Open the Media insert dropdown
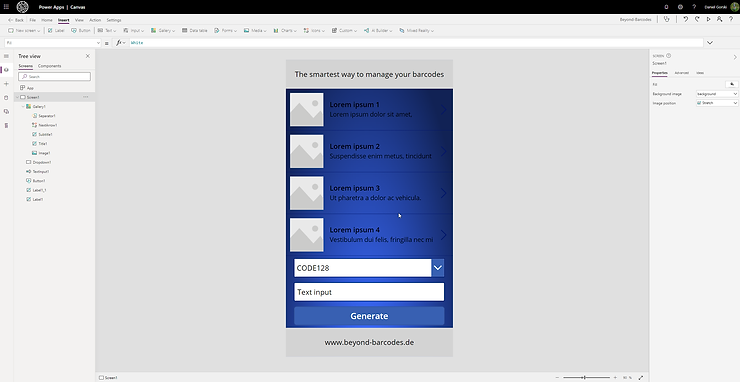The height and width of the screenshot is (382, 740). coord(255,30)
